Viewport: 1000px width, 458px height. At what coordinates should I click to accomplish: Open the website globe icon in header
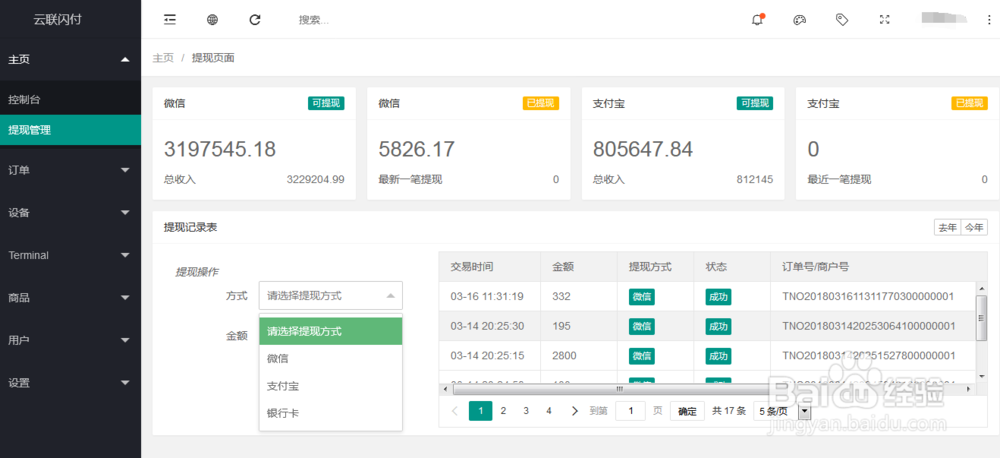point(212,20)
